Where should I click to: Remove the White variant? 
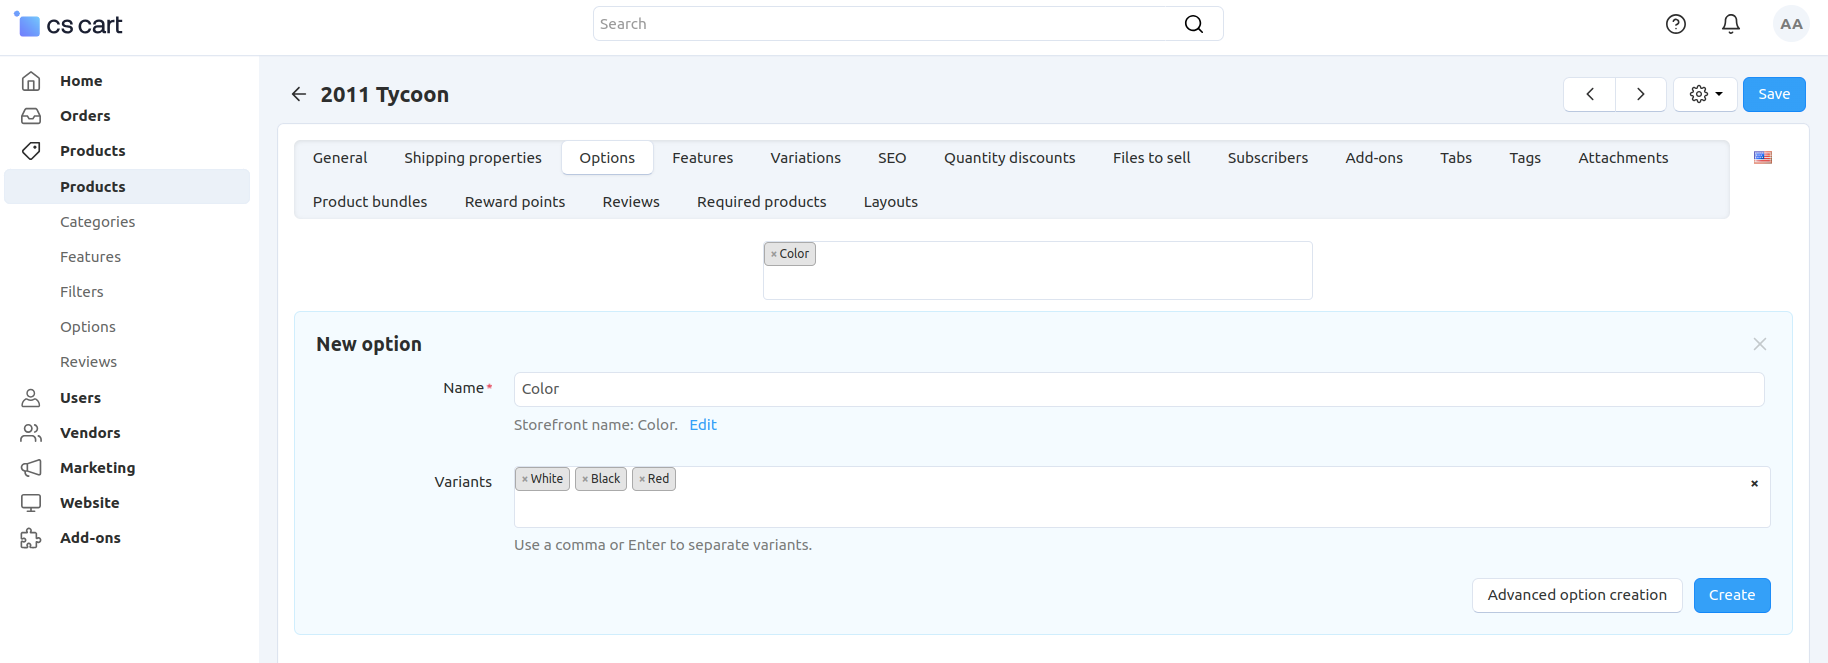pyautogui.click(x=524, y=479)
